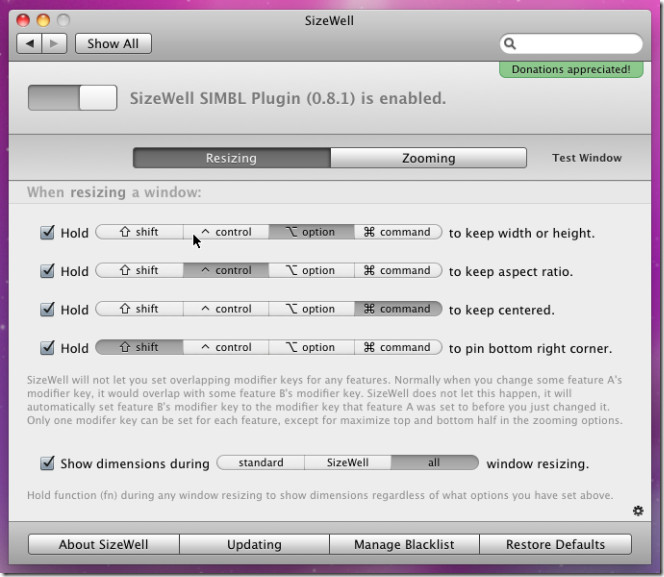This screenshot has height=577, width=664.
Task: Click the Donations appreciated! banner
Action: coord(571,69)
